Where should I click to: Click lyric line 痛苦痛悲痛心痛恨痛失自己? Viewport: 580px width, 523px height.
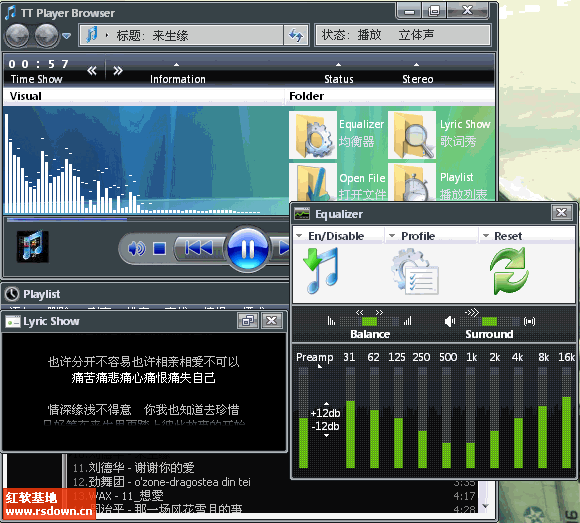coord(144,378)
